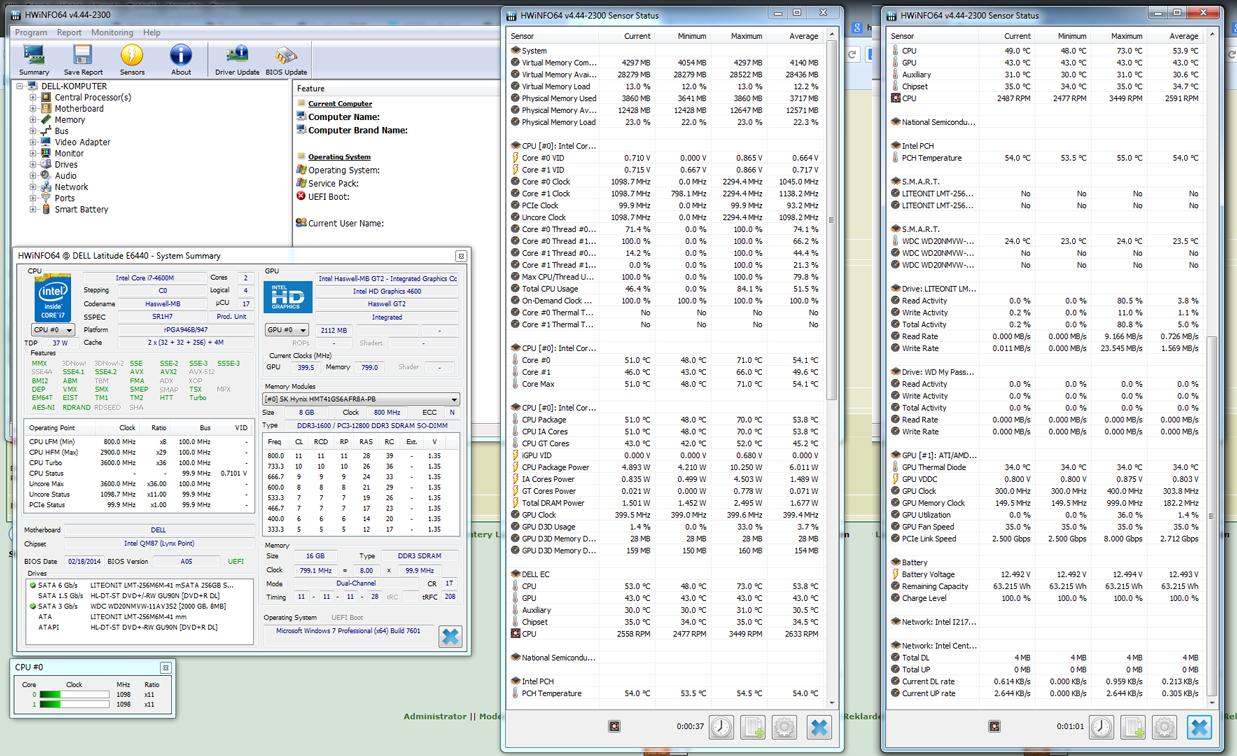Open Sensors via the lightning icon
Viewport: 1237px width, 756px height.
click(132, 60)
